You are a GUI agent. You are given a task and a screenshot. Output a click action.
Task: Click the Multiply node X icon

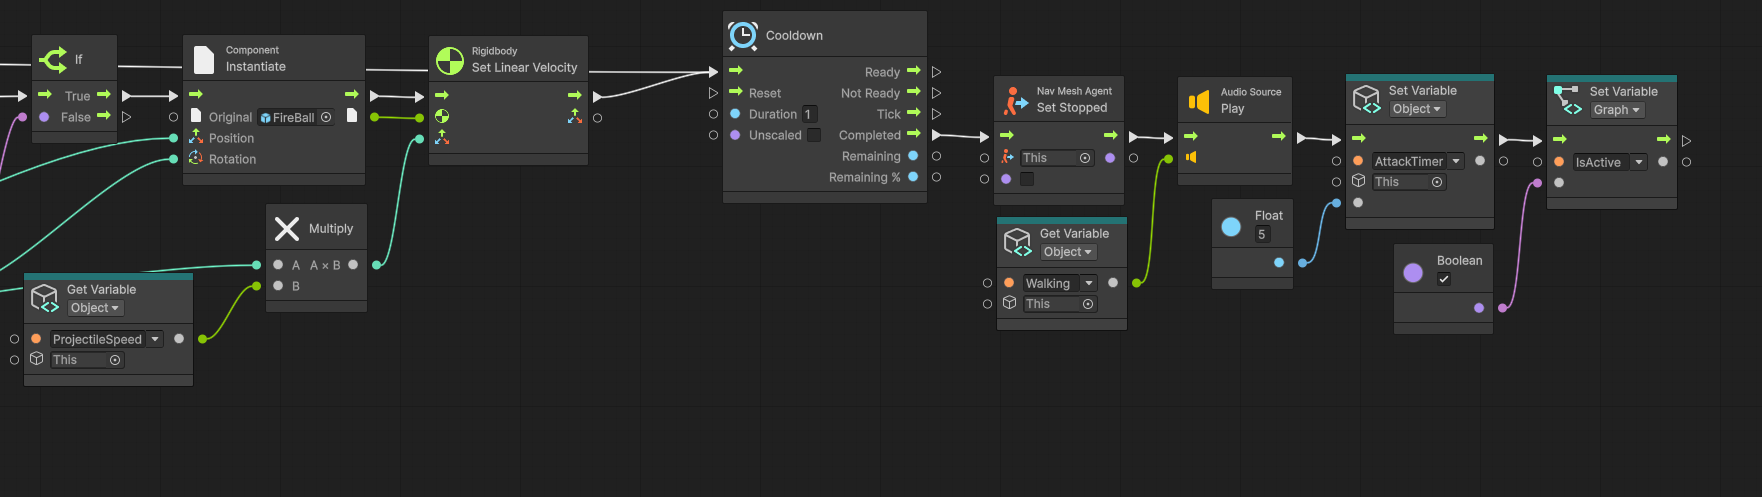tap(287, 229)
